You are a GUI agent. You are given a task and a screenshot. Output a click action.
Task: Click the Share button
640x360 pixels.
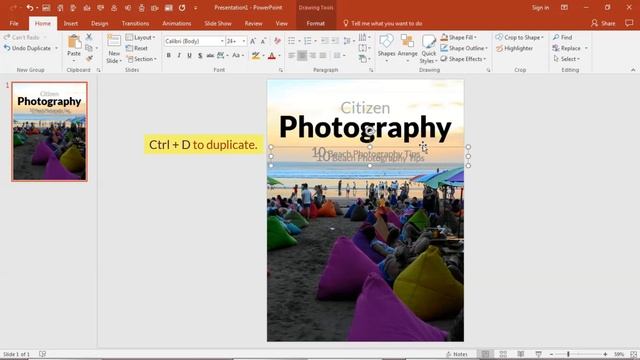click(x=603, y=23)
